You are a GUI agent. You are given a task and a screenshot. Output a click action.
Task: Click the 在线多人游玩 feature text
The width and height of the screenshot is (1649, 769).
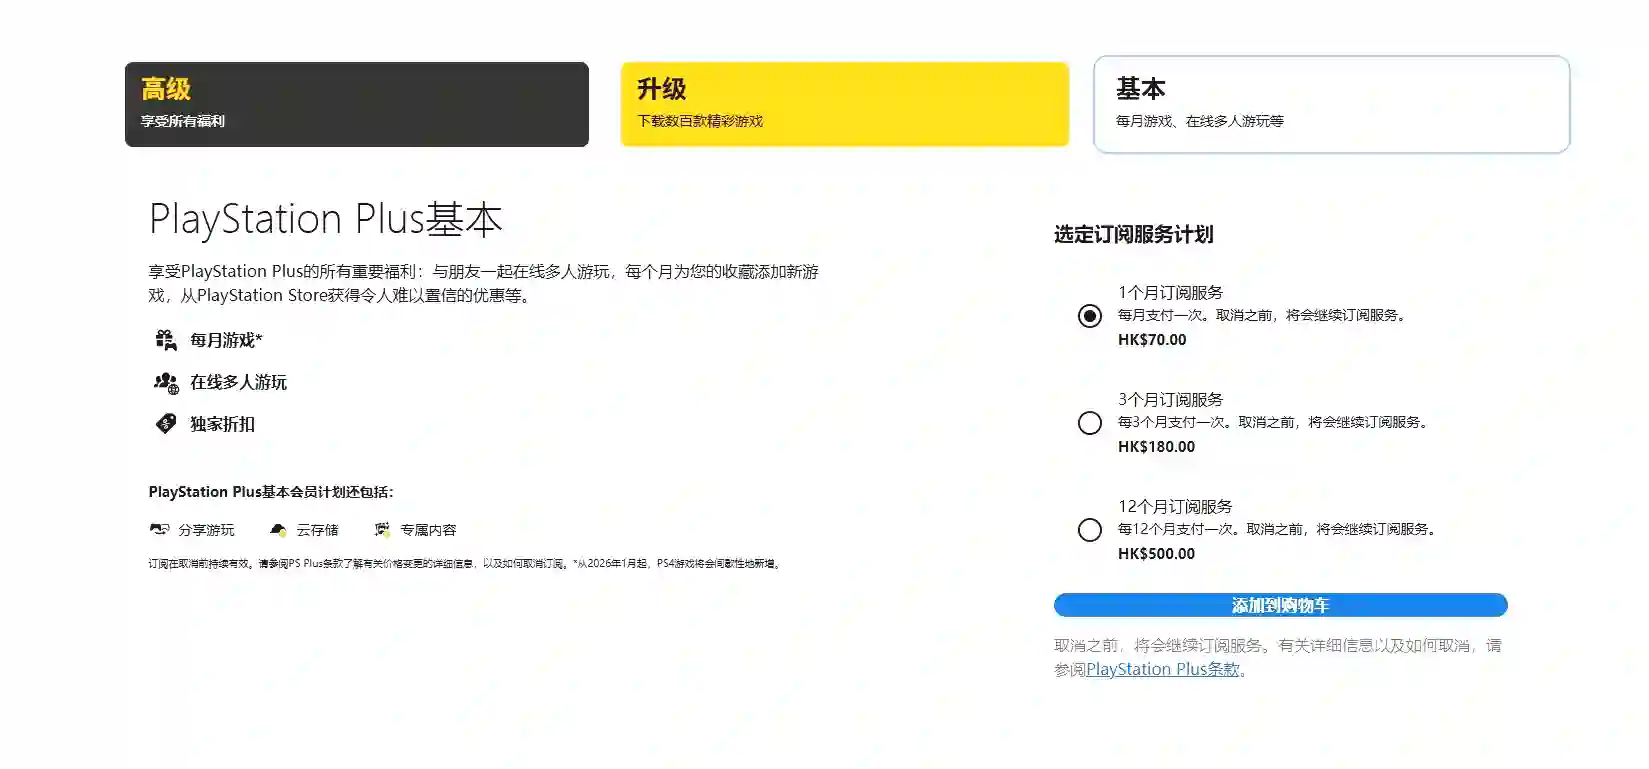tap(238, 382)
